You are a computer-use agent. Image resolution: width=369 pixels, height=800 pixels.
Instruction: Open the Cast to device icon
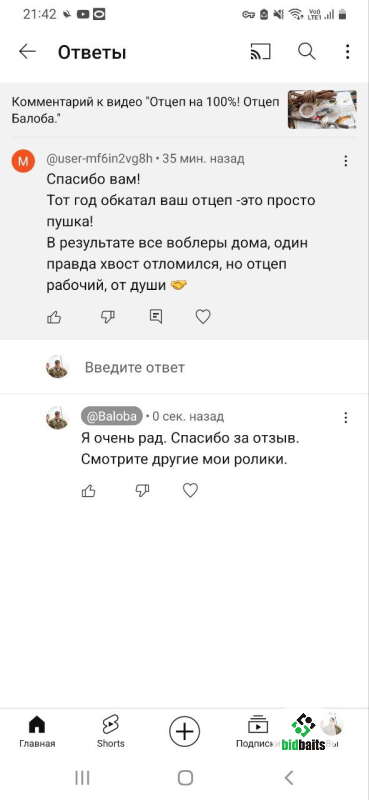click(x=260, y=52)
